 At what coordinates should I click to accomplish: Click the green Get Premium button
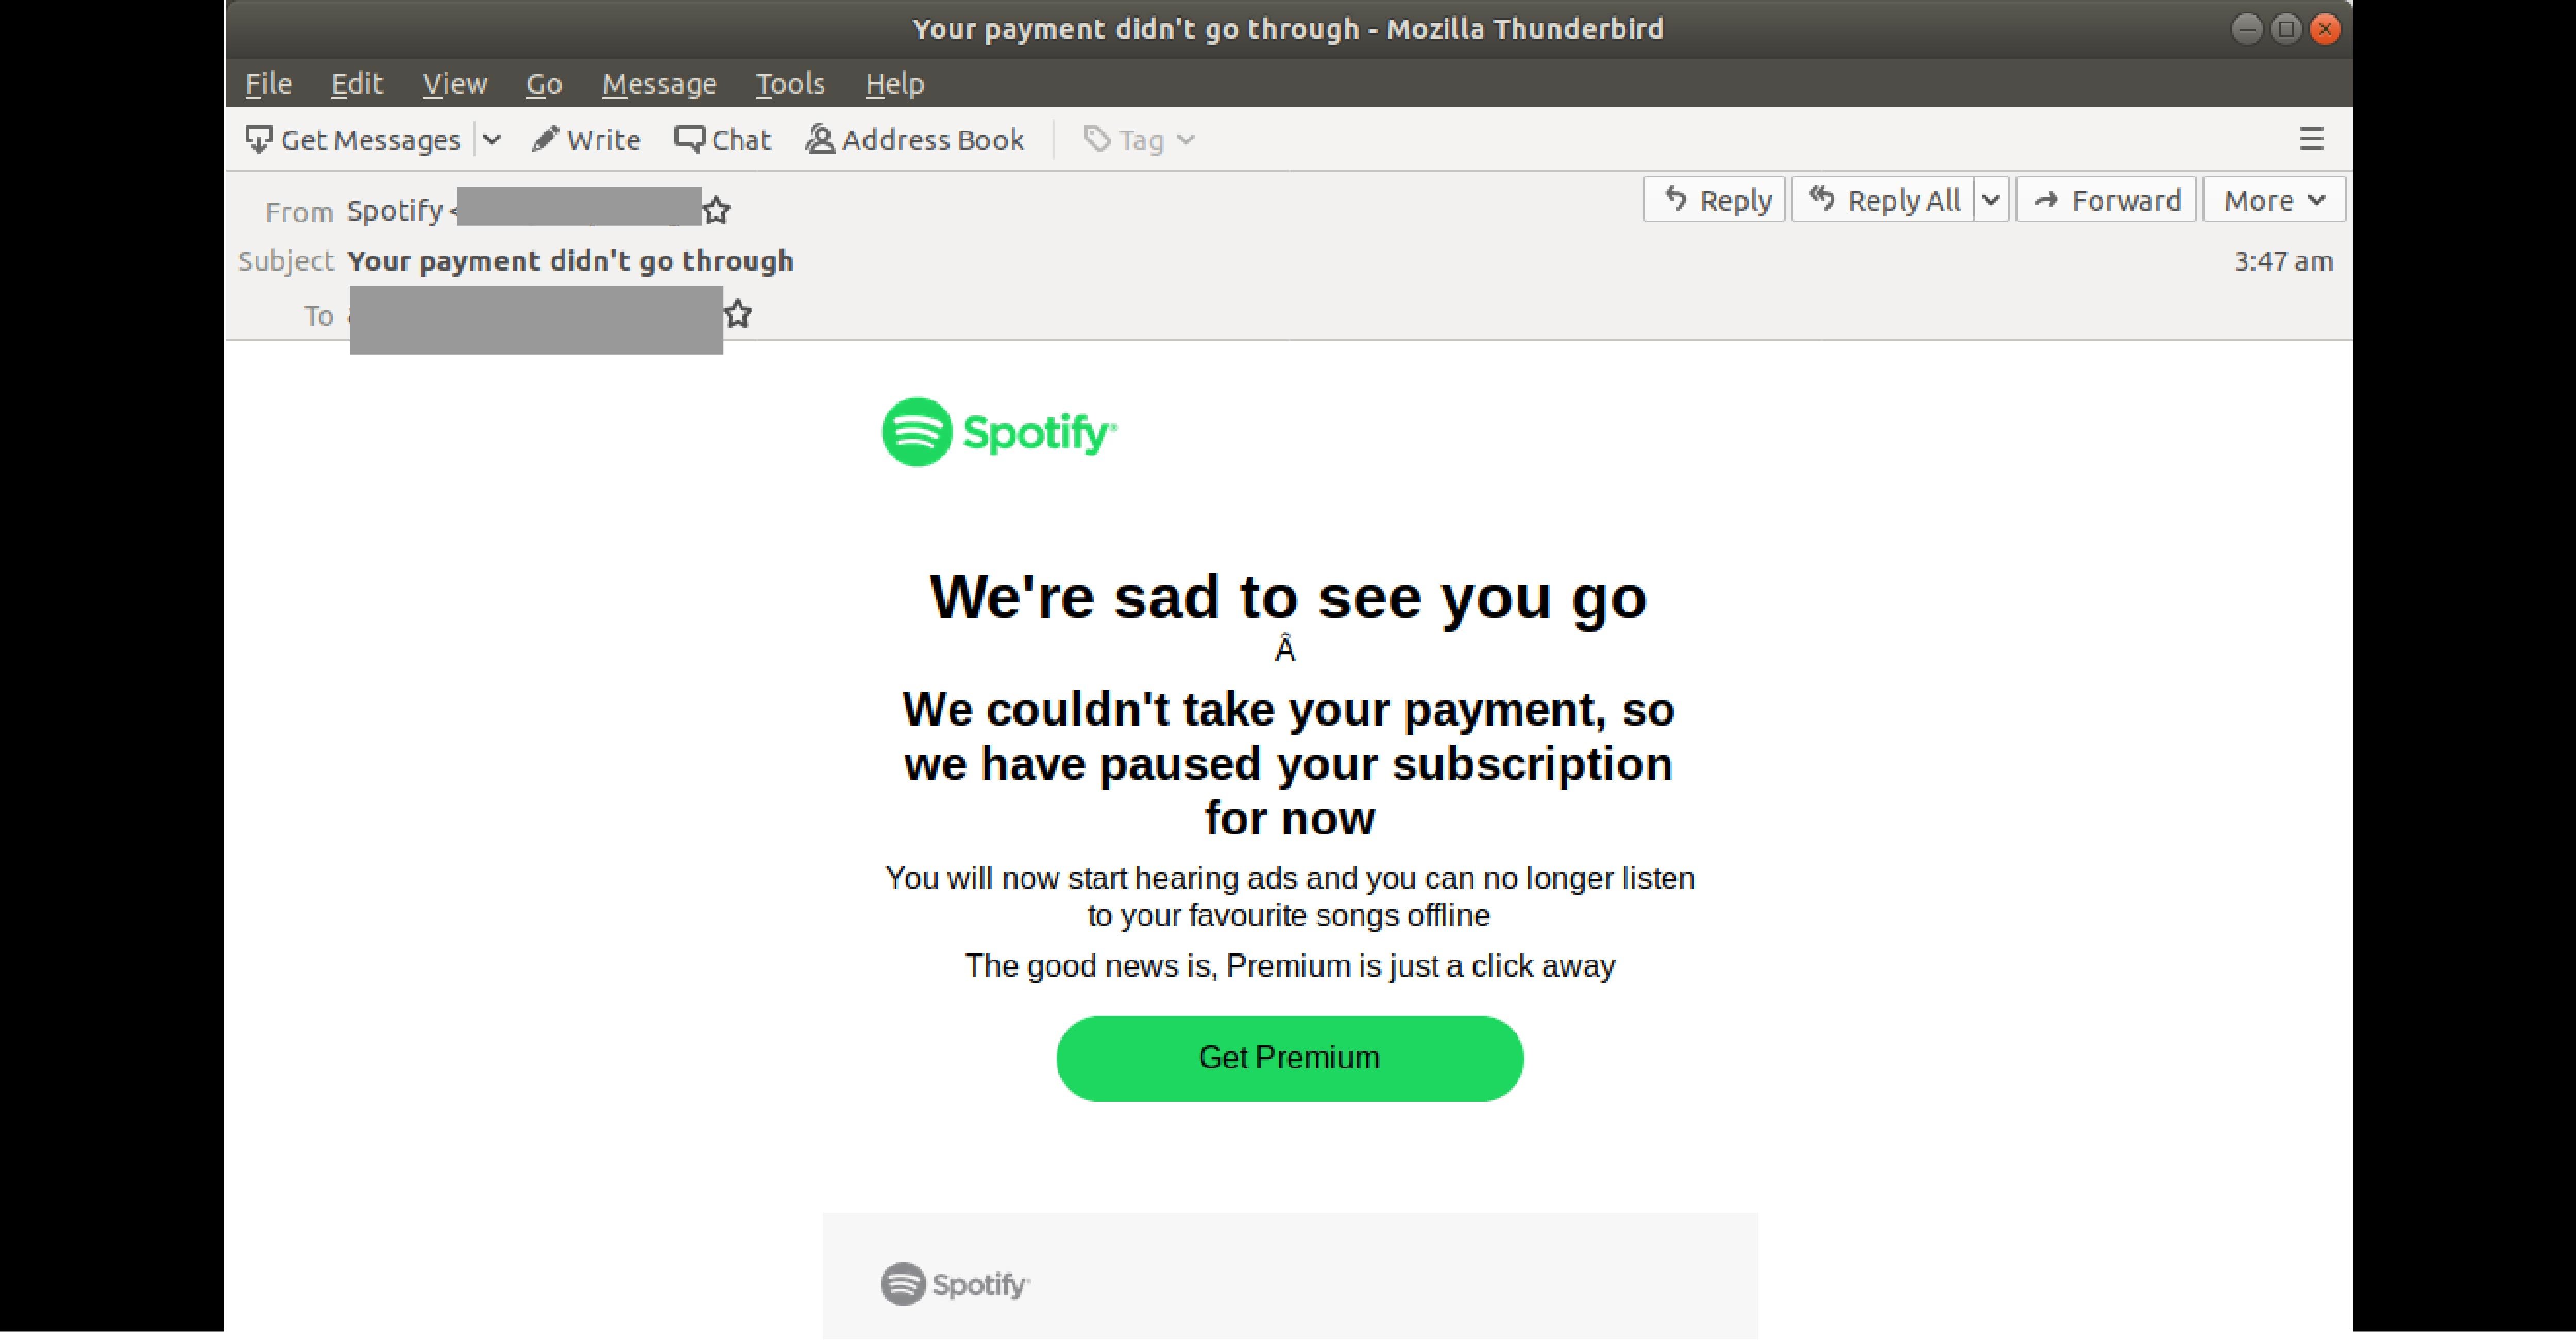[x=1289, y=1058]
